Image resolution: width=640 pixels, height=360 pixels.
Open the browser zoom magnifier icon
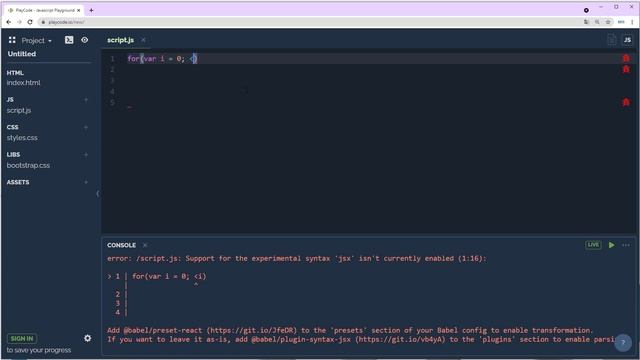coord(597,22)
